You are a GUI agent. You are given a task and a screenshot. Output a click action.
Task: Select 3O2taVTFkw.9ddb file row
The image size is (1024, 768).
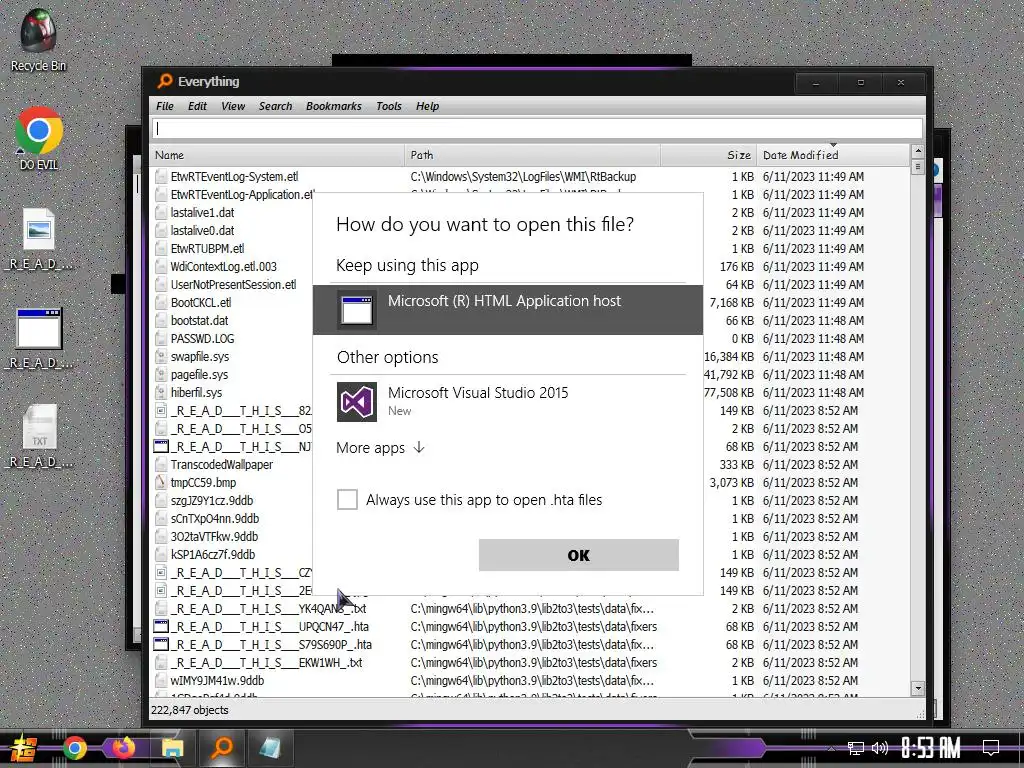530,537
